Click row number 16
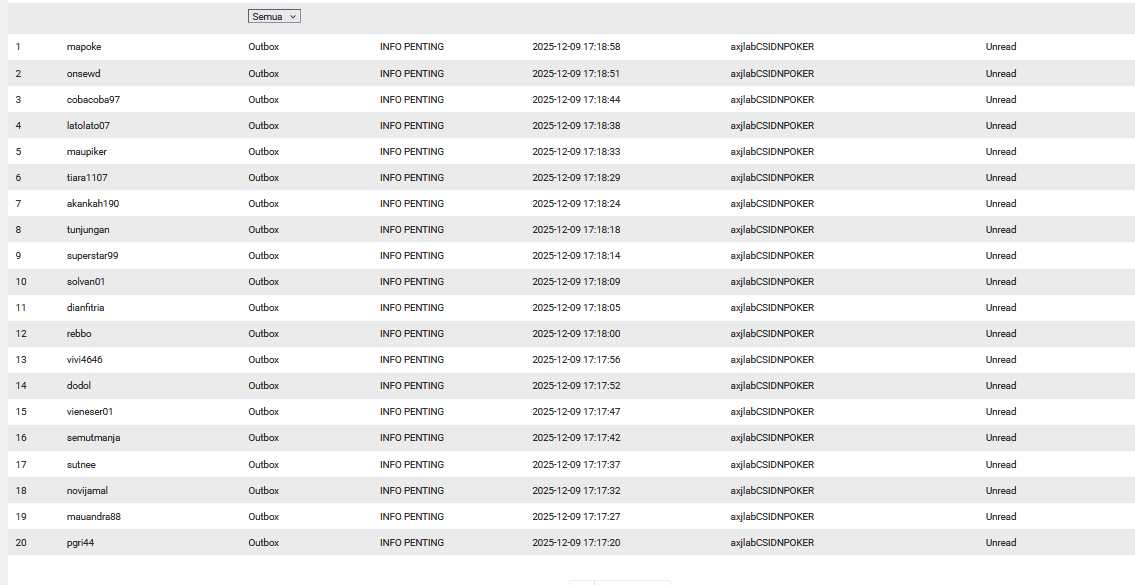1135x585 pixels. pos(21,439)
